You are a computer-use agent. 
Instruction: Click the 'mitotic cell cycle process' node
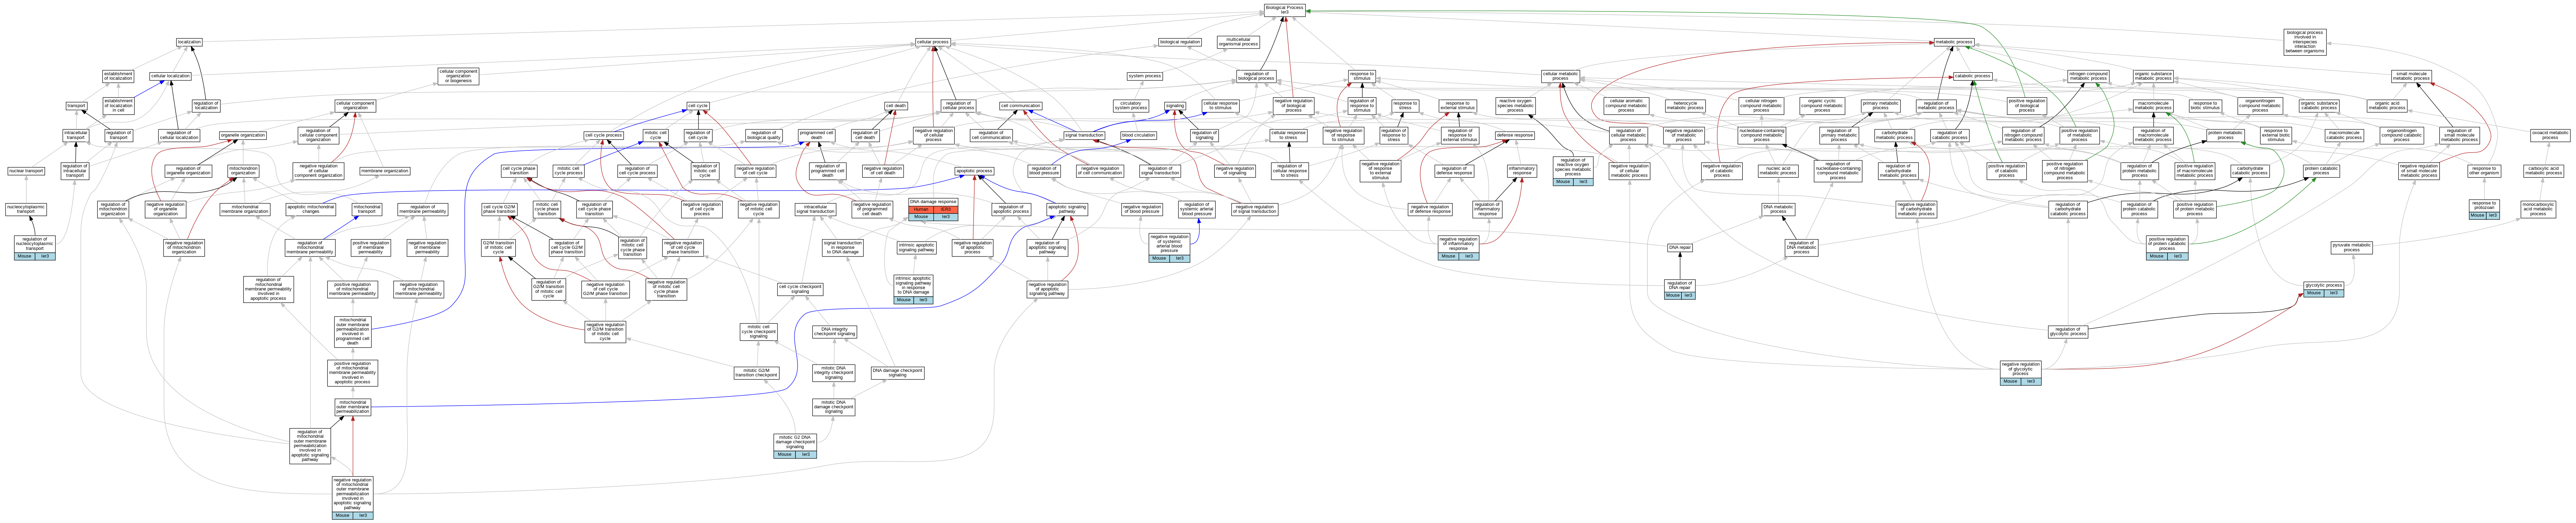568,171
